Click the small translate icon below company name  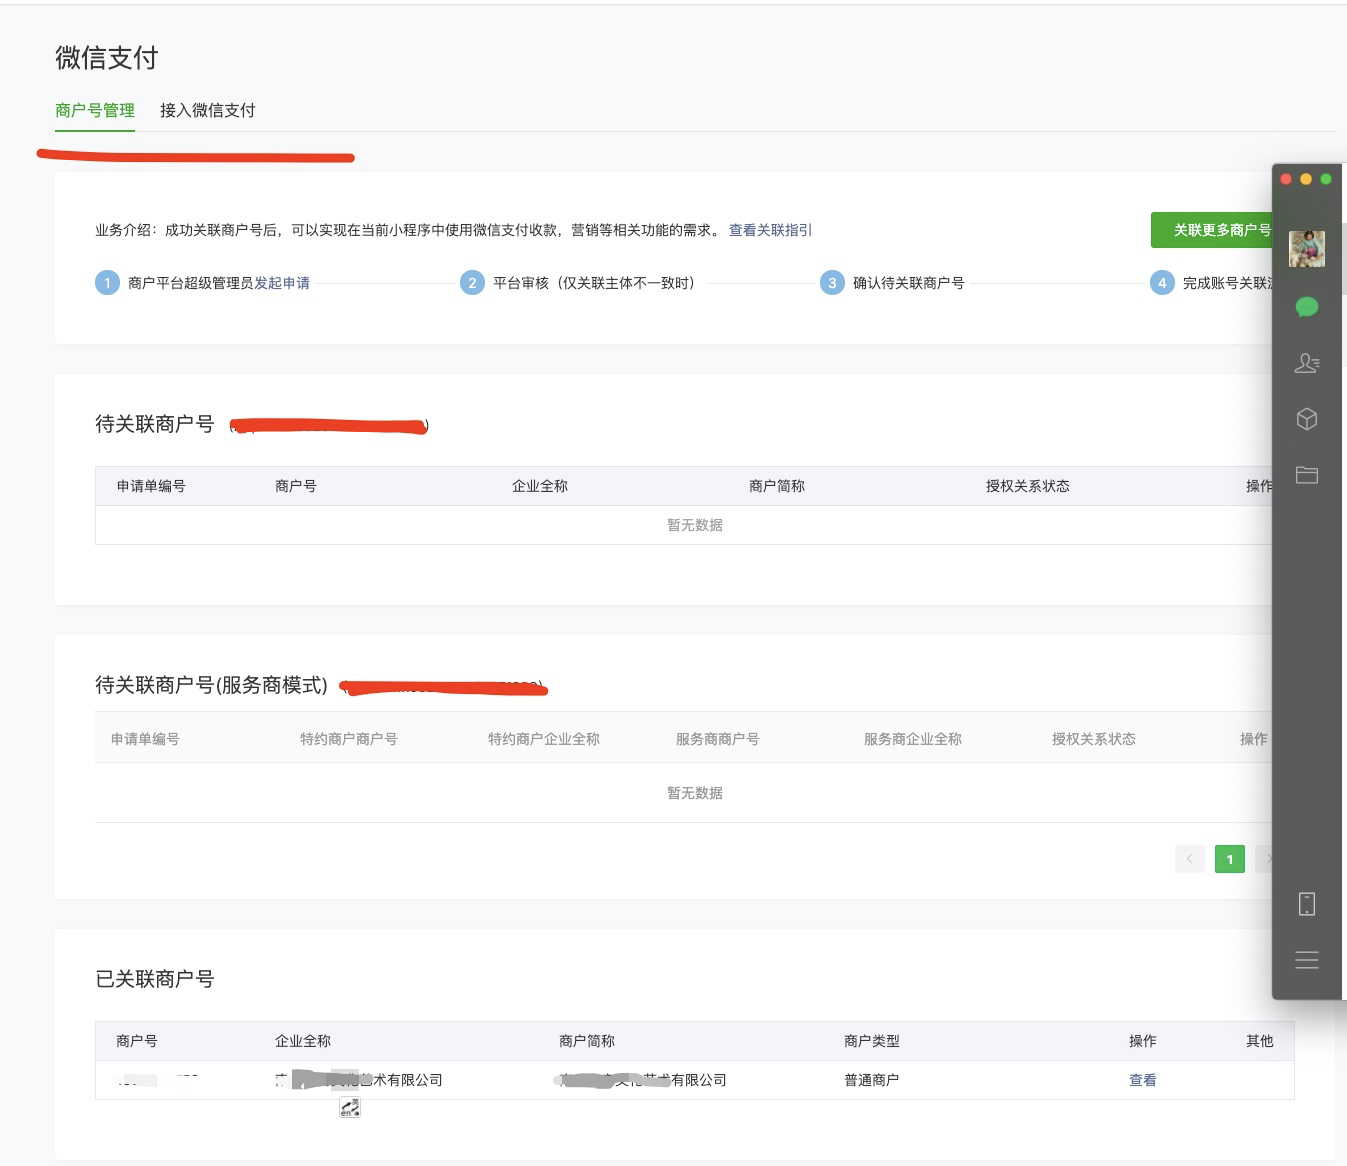tap(349, 1107)
